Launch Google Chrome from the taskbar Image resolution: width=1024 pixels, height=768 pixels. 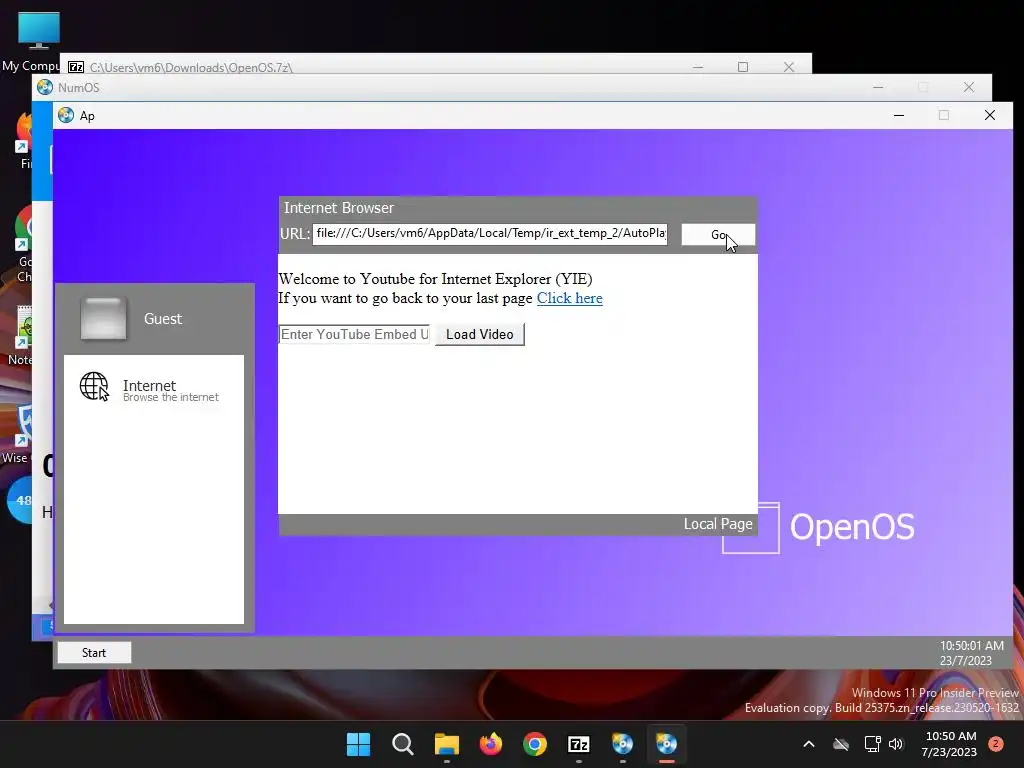(535, 744)
